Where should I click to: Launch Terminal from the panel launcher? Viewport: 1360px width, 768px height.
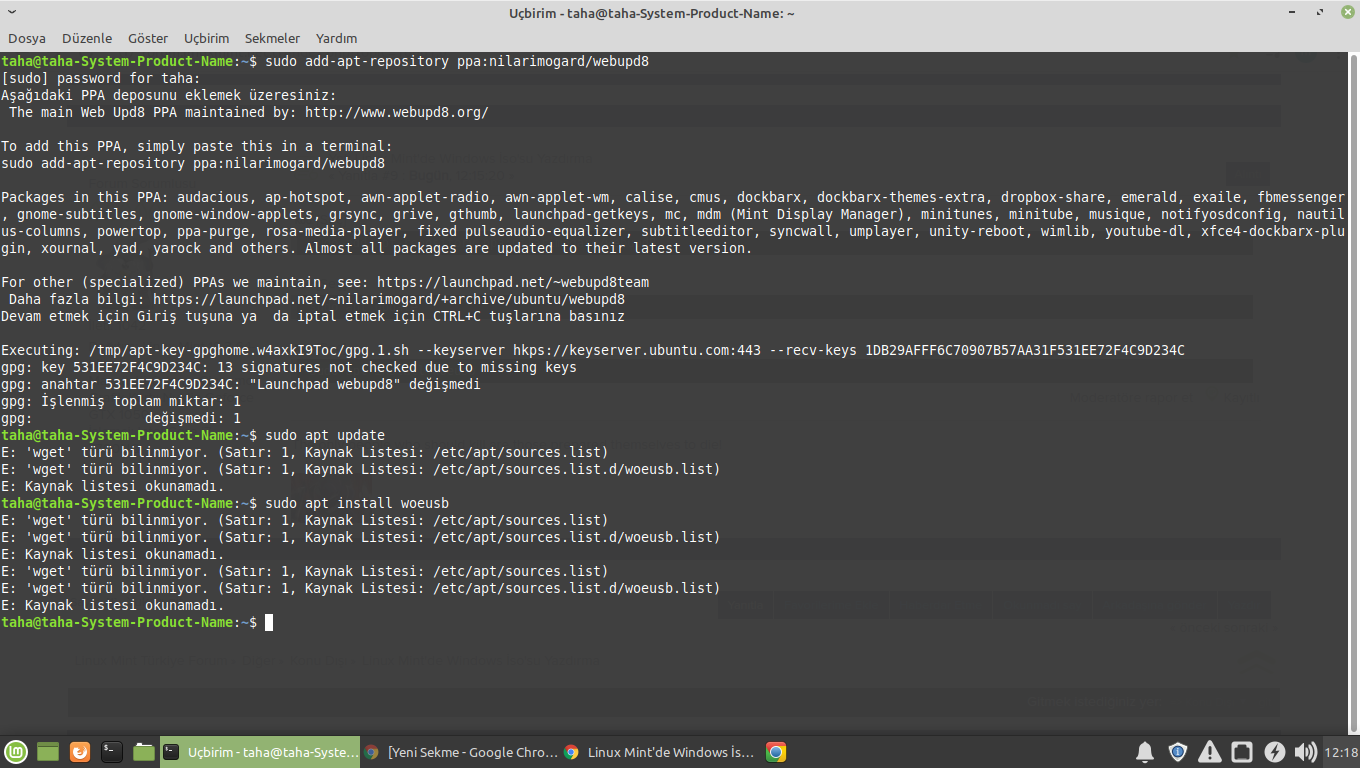coord(112,752)
